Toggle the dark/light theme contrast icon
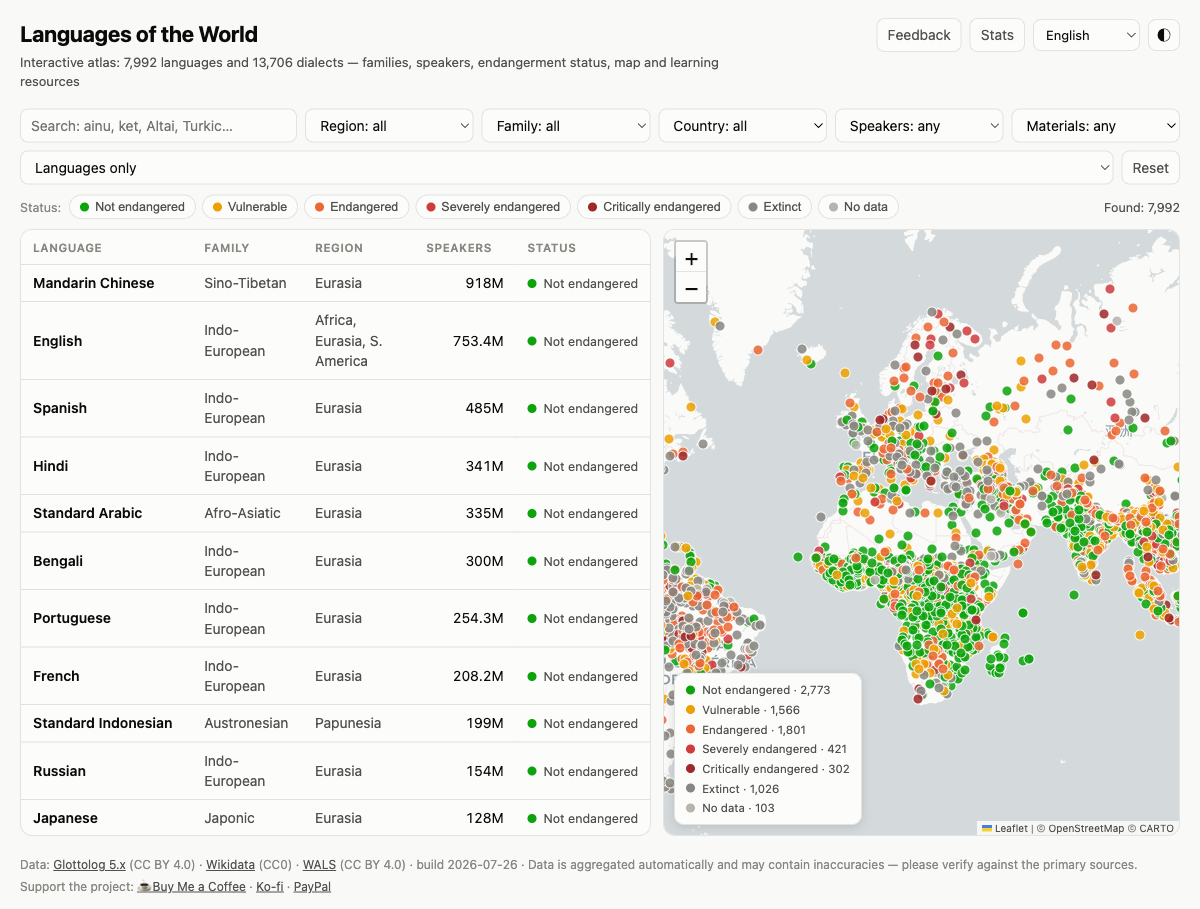Screen dimensions: 1200x909 click(1163, 35)
